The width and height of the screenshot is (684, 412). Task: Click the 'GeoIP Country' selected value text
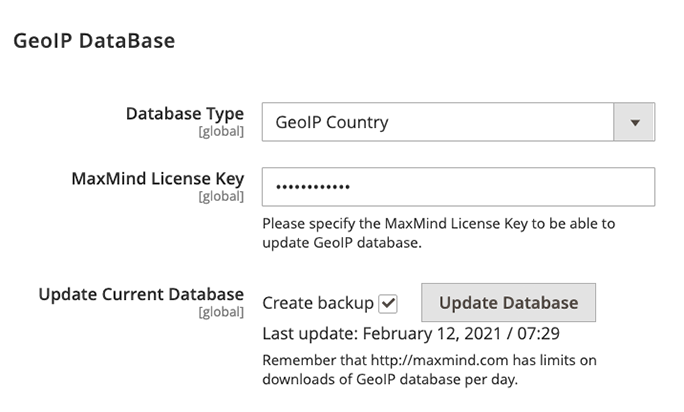(x=332, y=123)
